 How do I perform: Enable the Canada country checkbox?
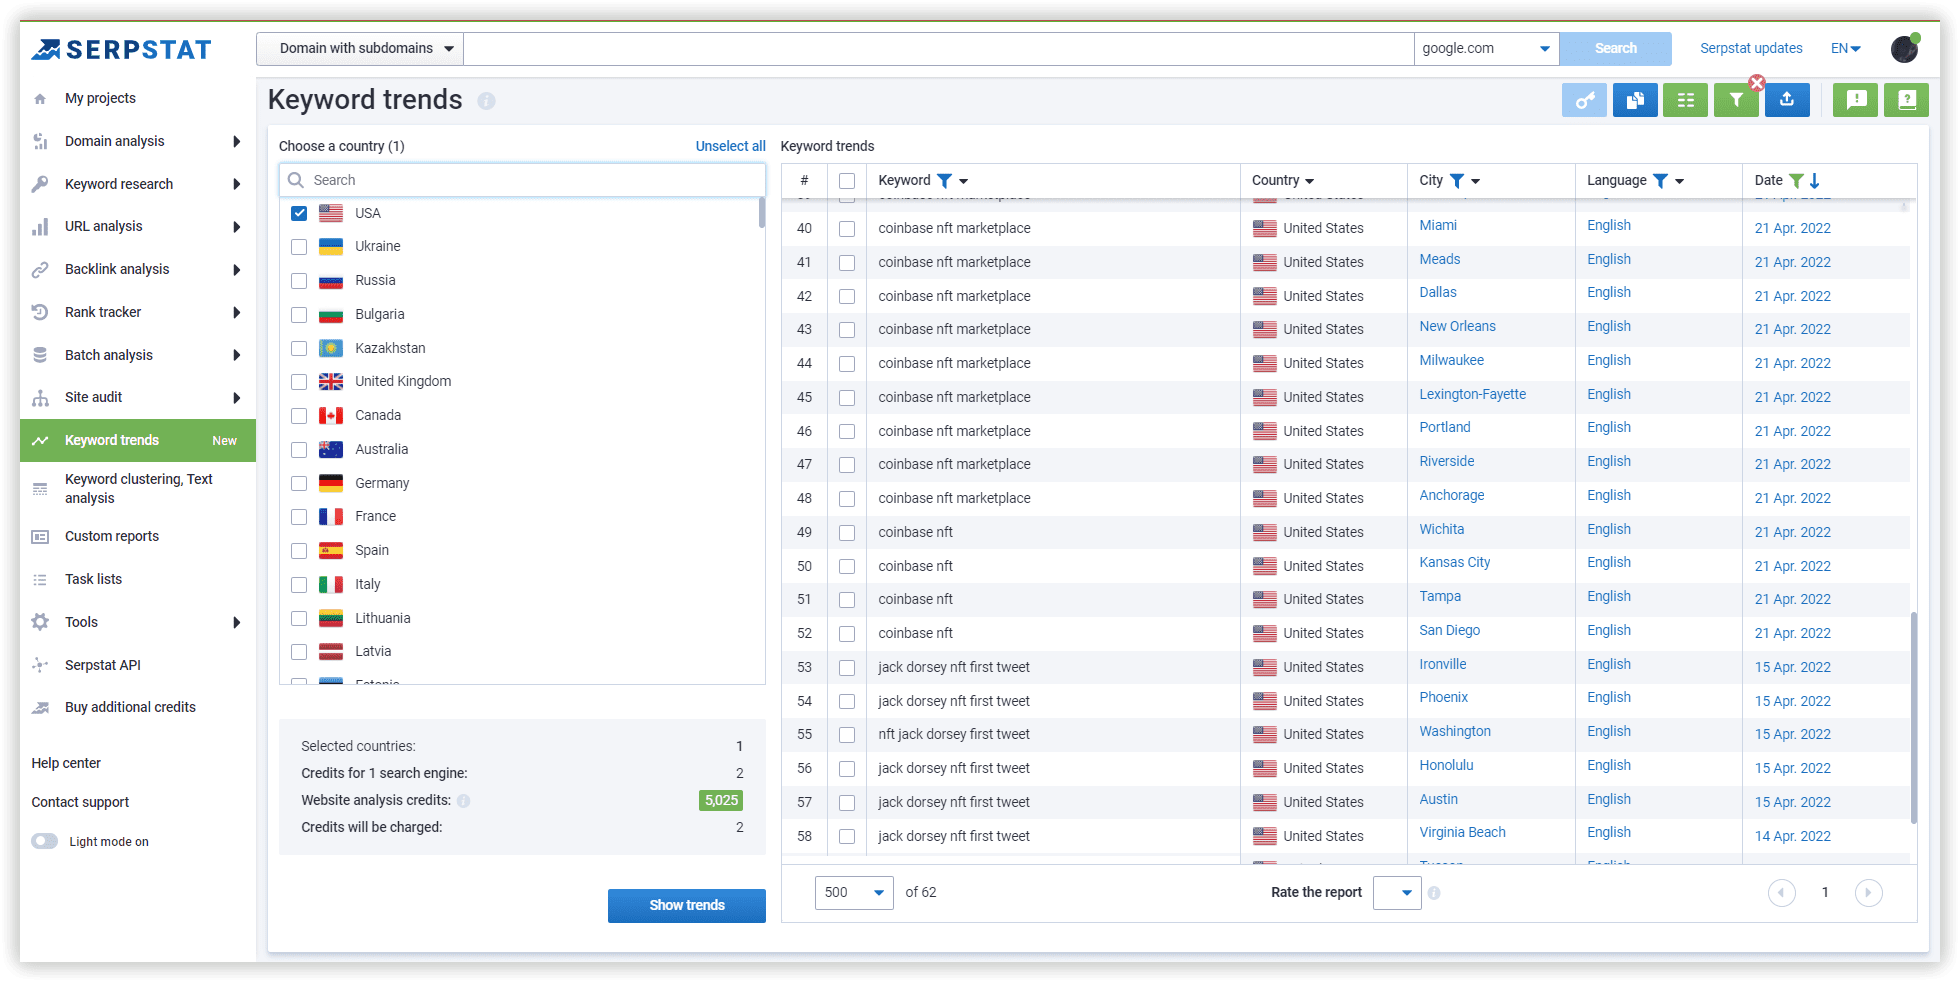(x=299, y=416)
